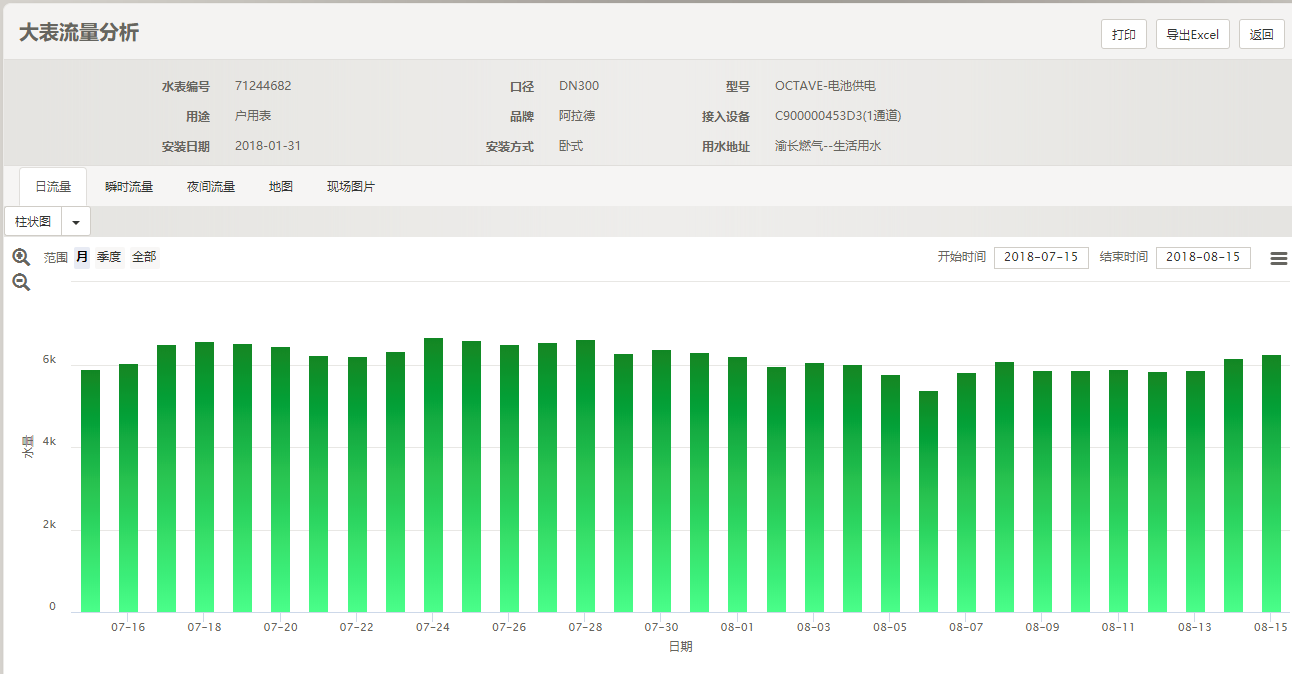
Task: Click the 4k y-axis label
Action: click(49, 442)
